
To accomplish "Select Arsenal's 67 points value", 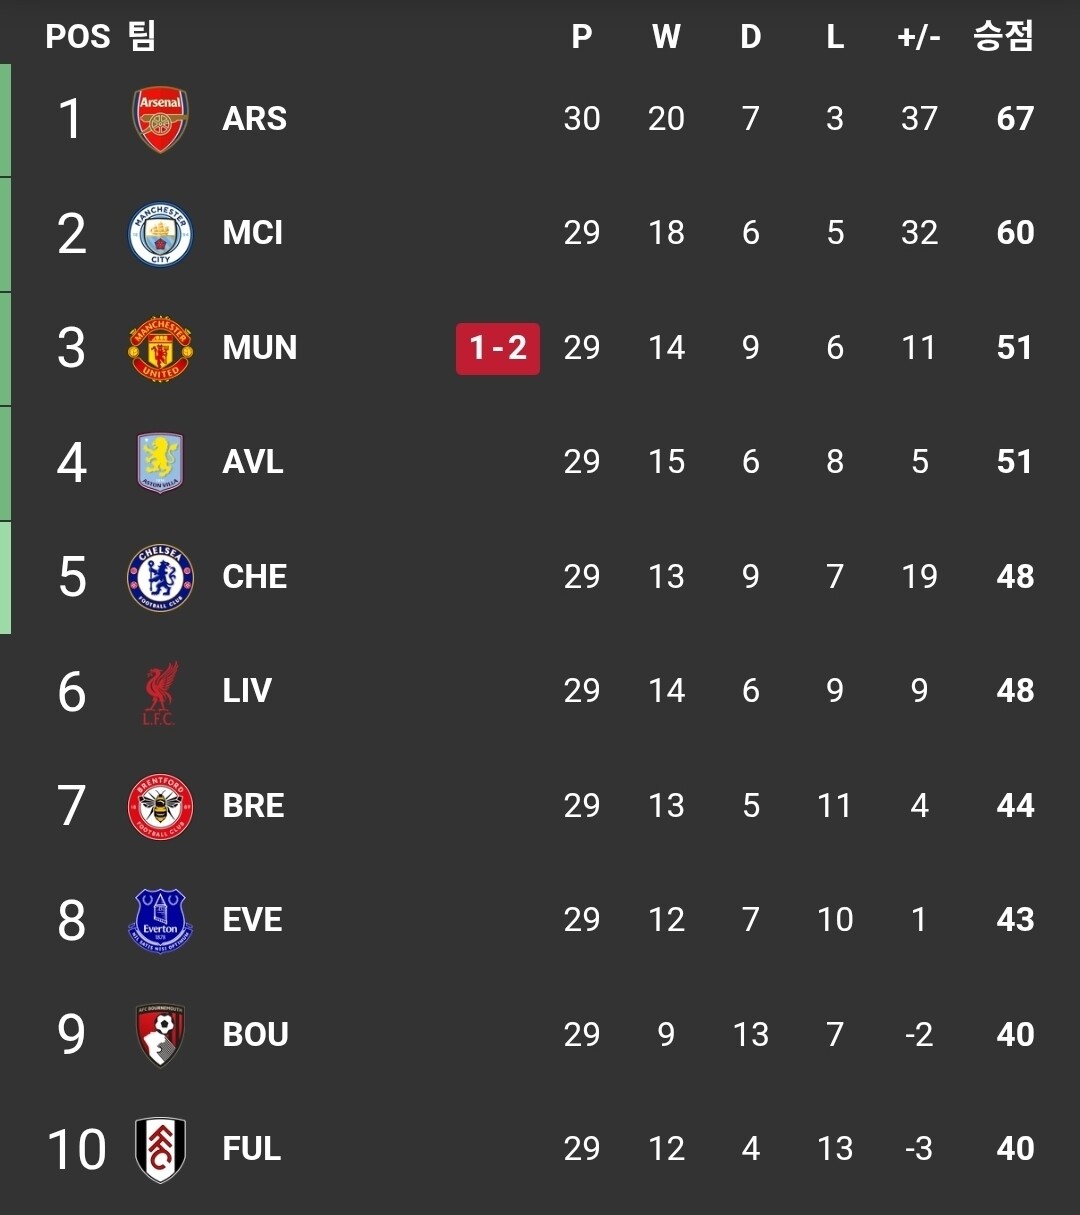I will (1015, 119).
